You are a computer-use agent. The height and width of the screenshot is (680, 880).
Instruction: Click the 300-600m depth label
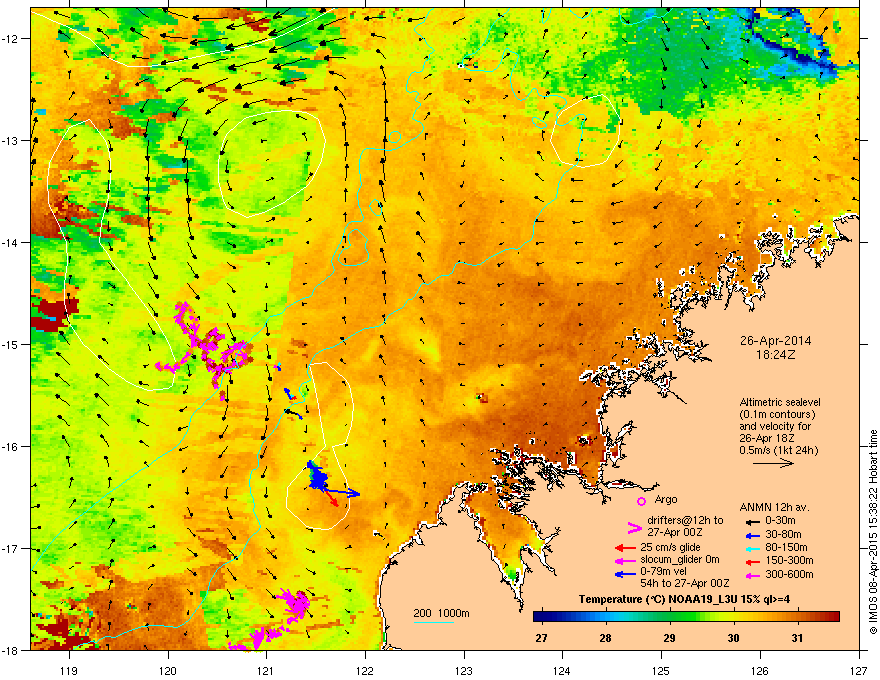[789, 574]
